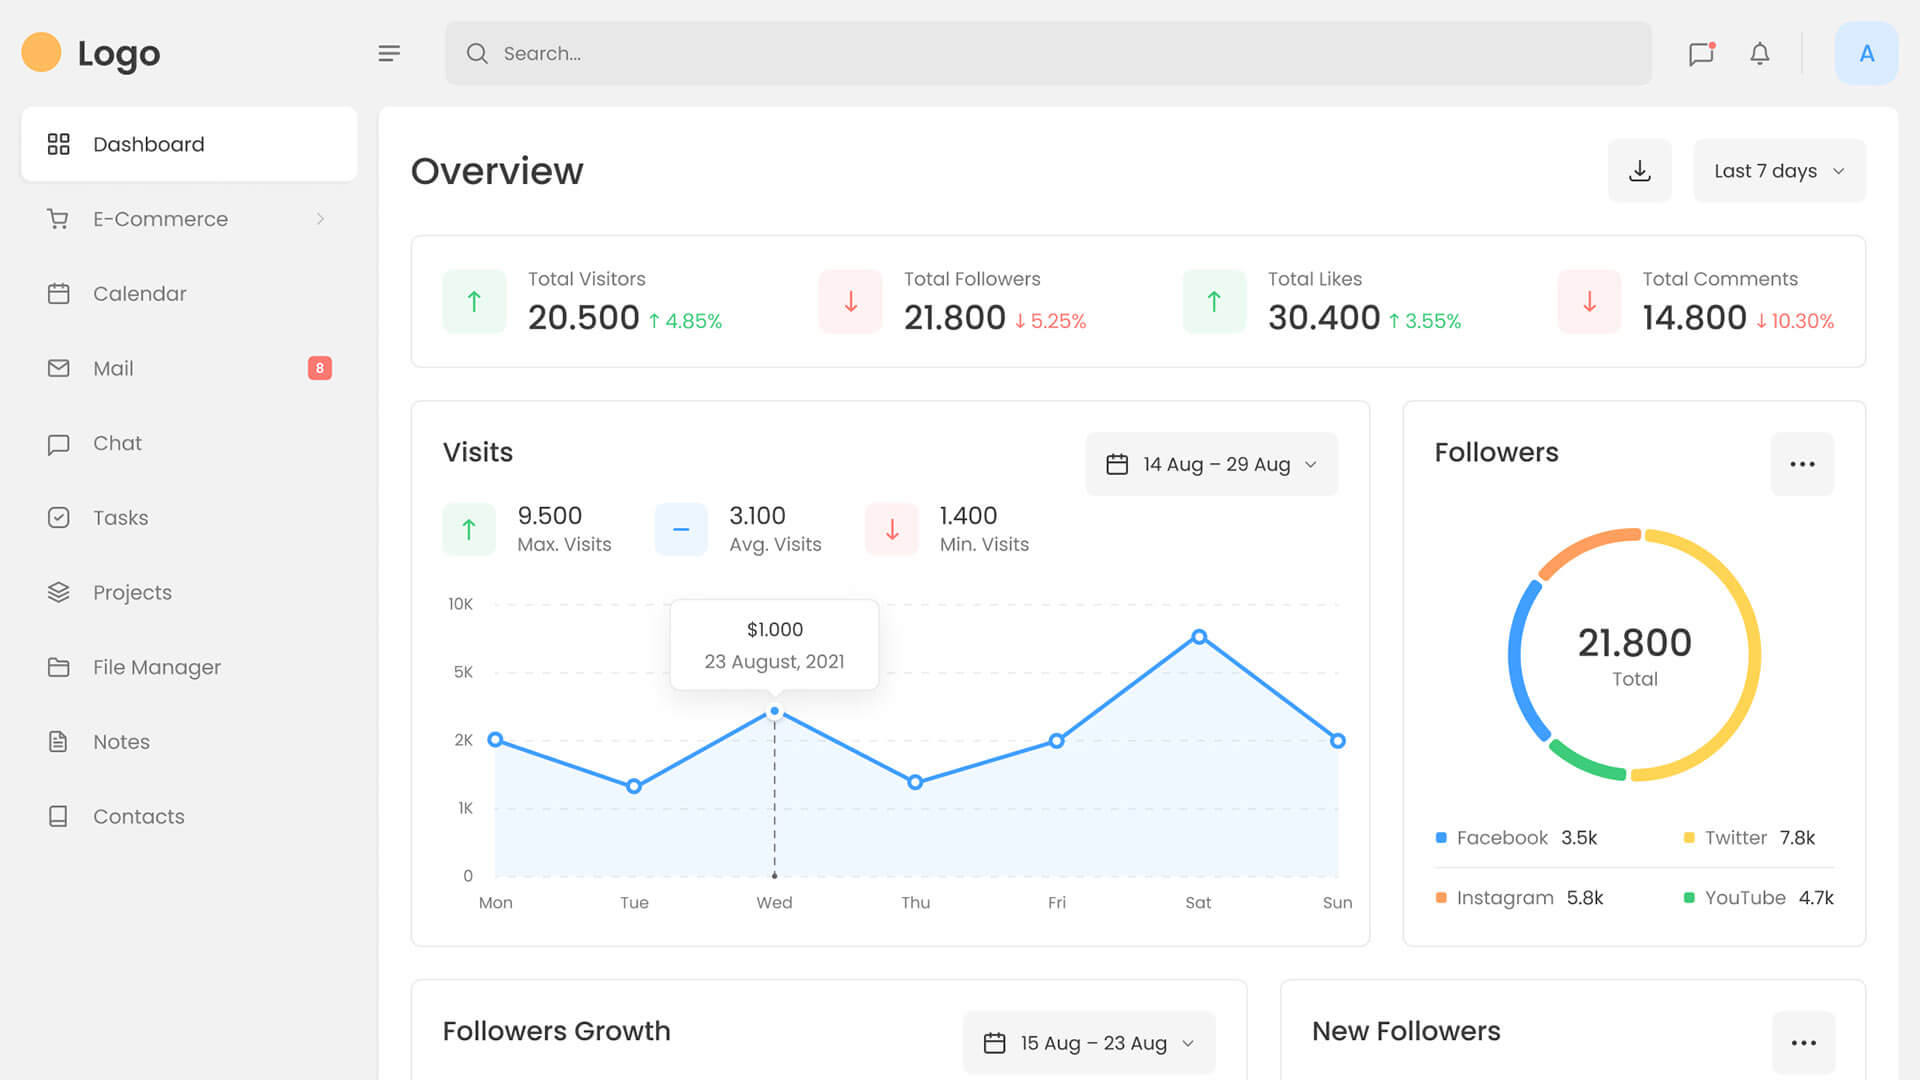1920x1080 pixels.
Task: Open the 14 Aug – 29 Aug date picker
Action: tap(1211, 464)
